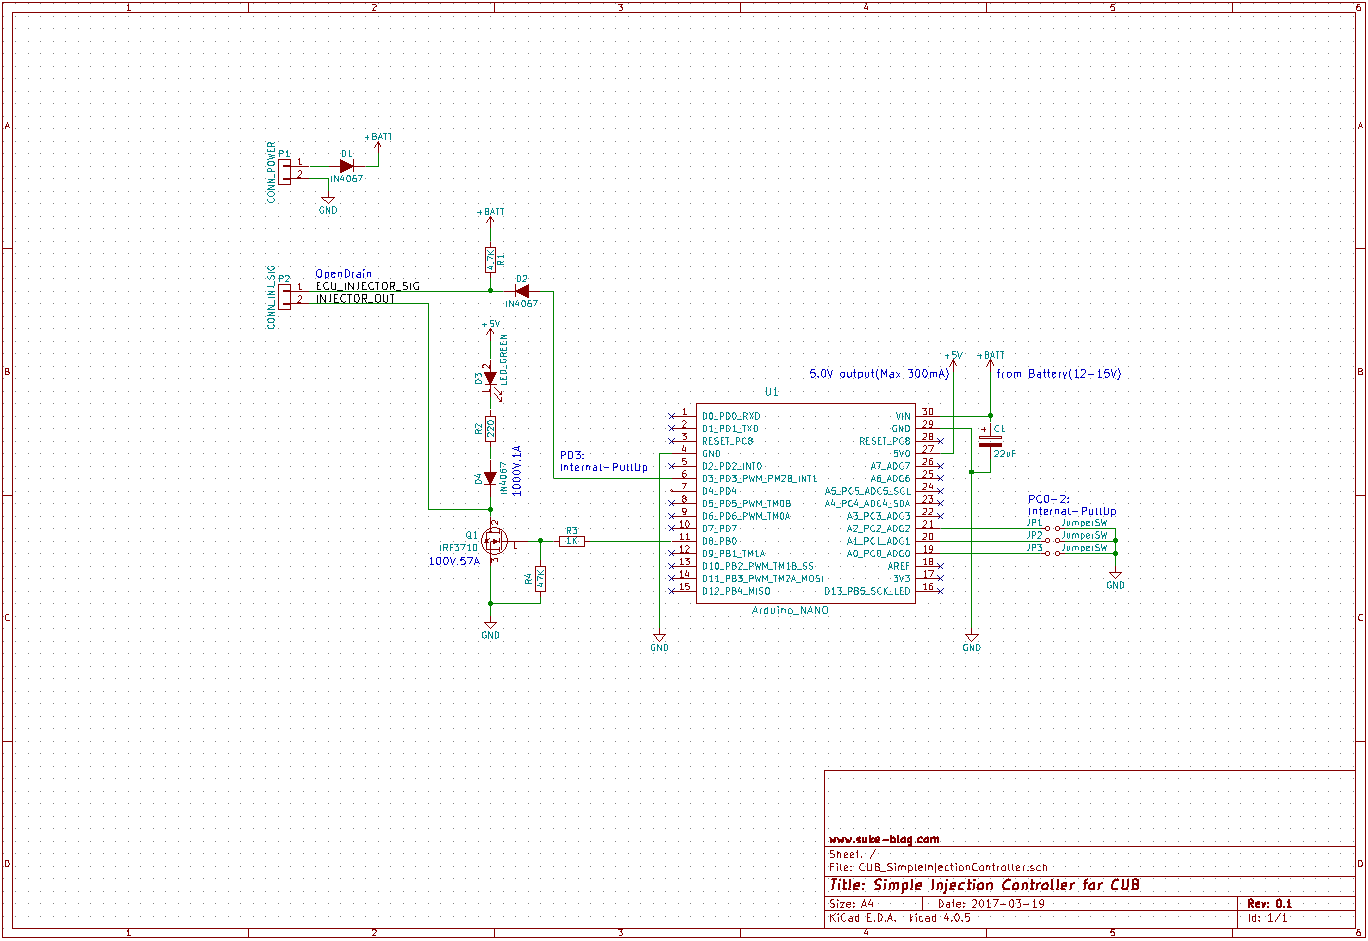This screenshot has width=1368, height=941.
Task: Click the 22uF capacitor value
Action: pyautogui.click(x=1005, y=453)
